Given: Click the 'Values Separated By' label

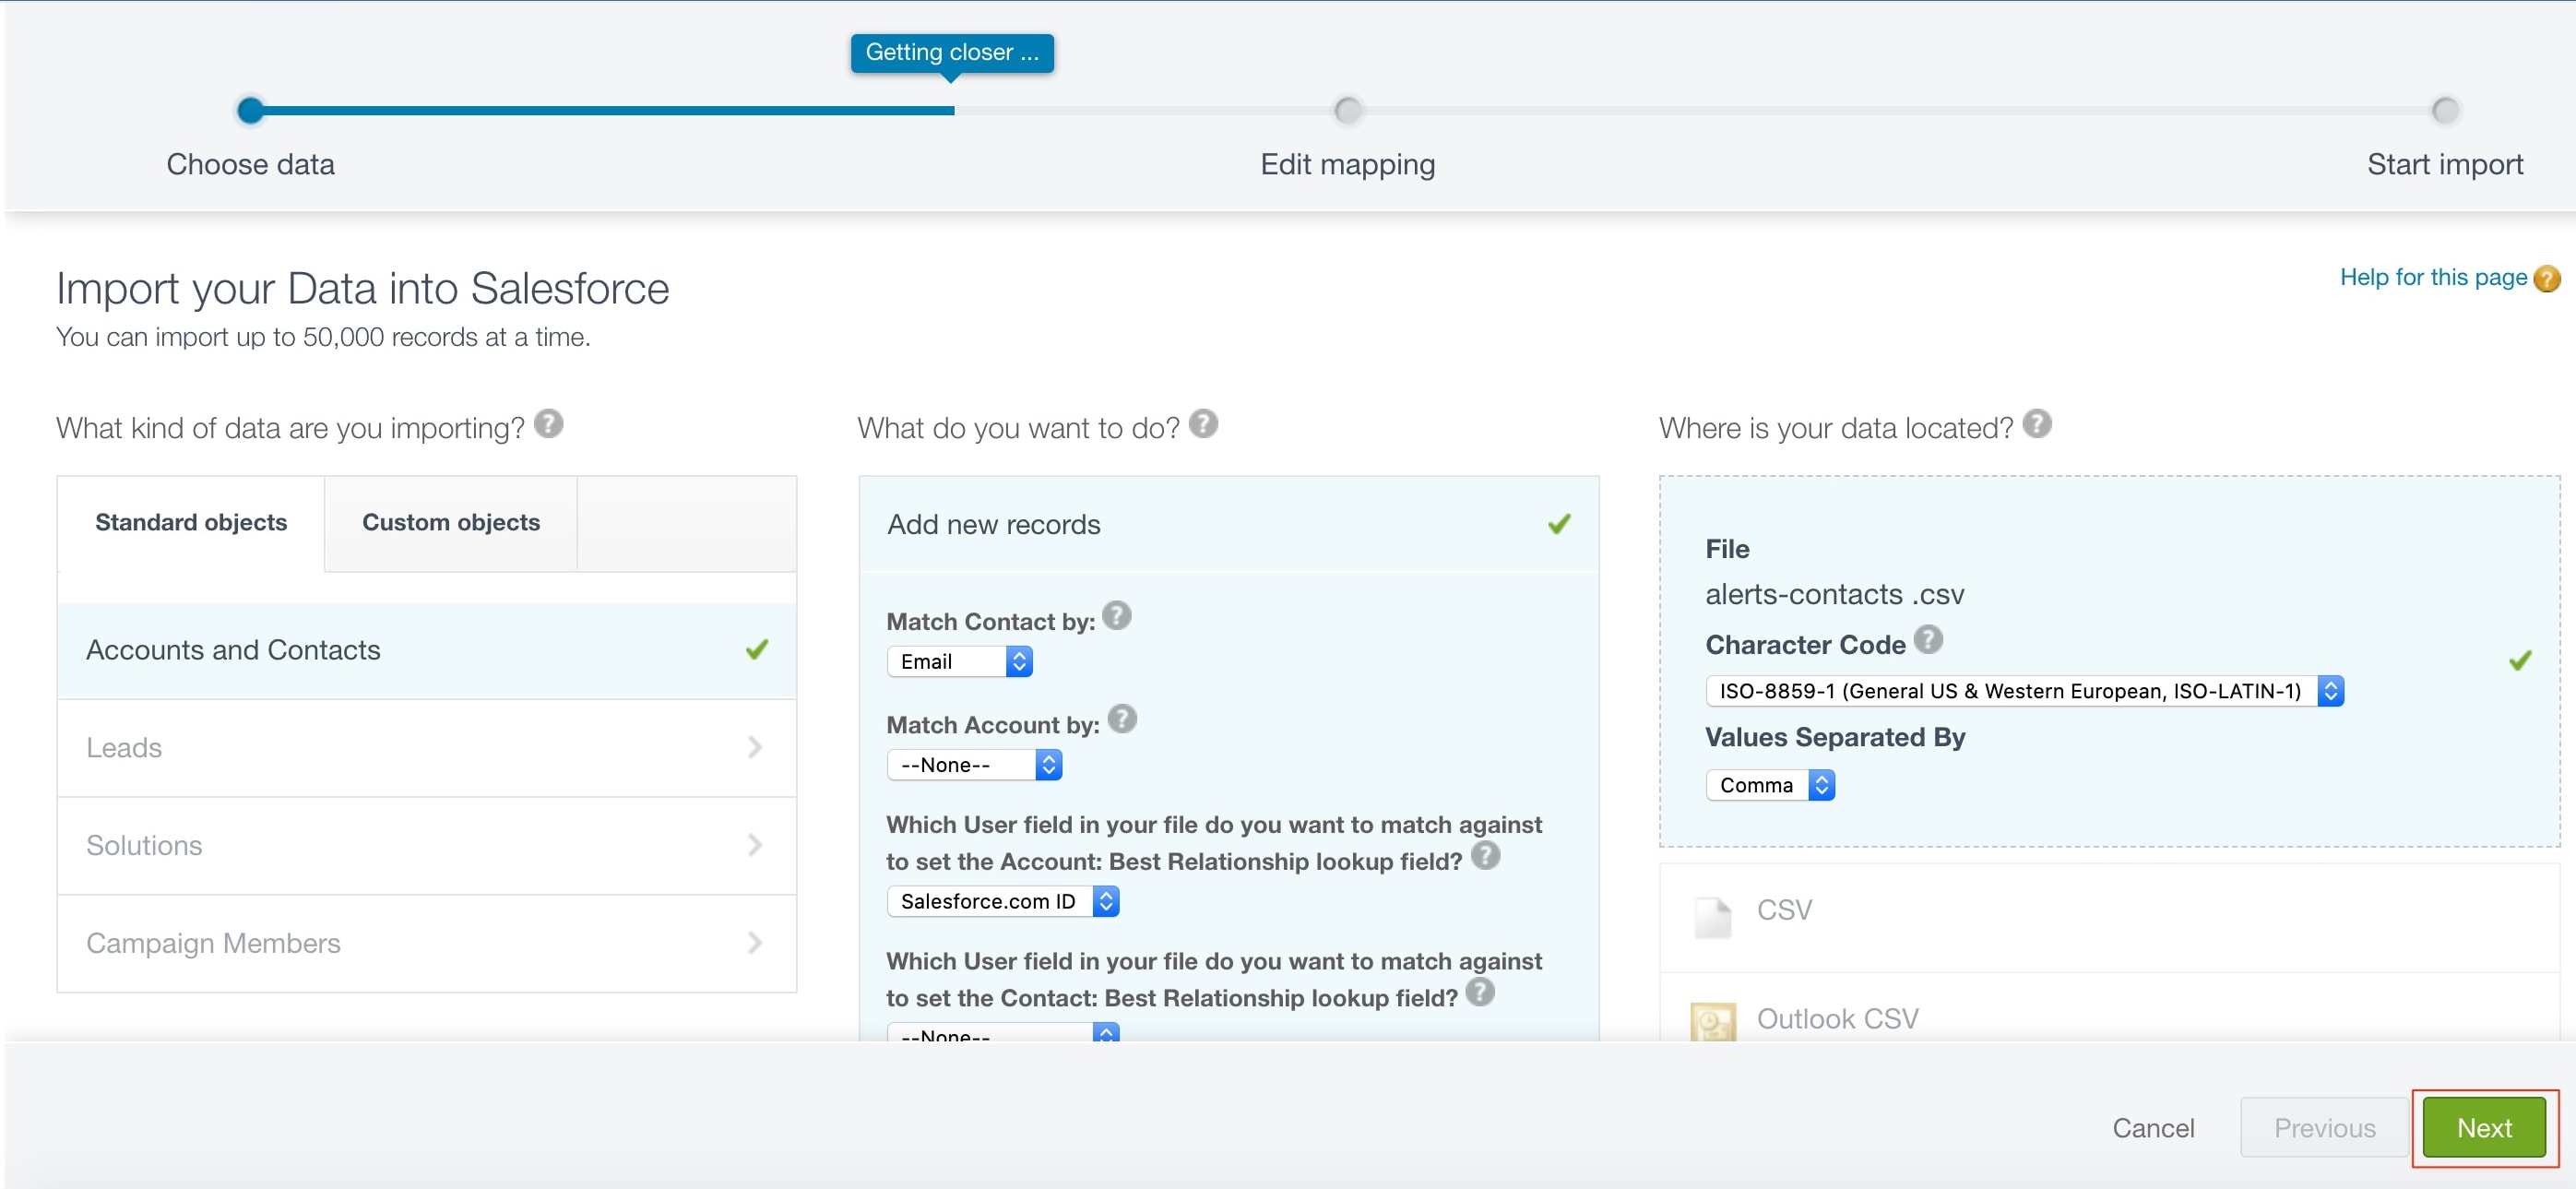Looking at the screenshot, I should pos(1835,738).
